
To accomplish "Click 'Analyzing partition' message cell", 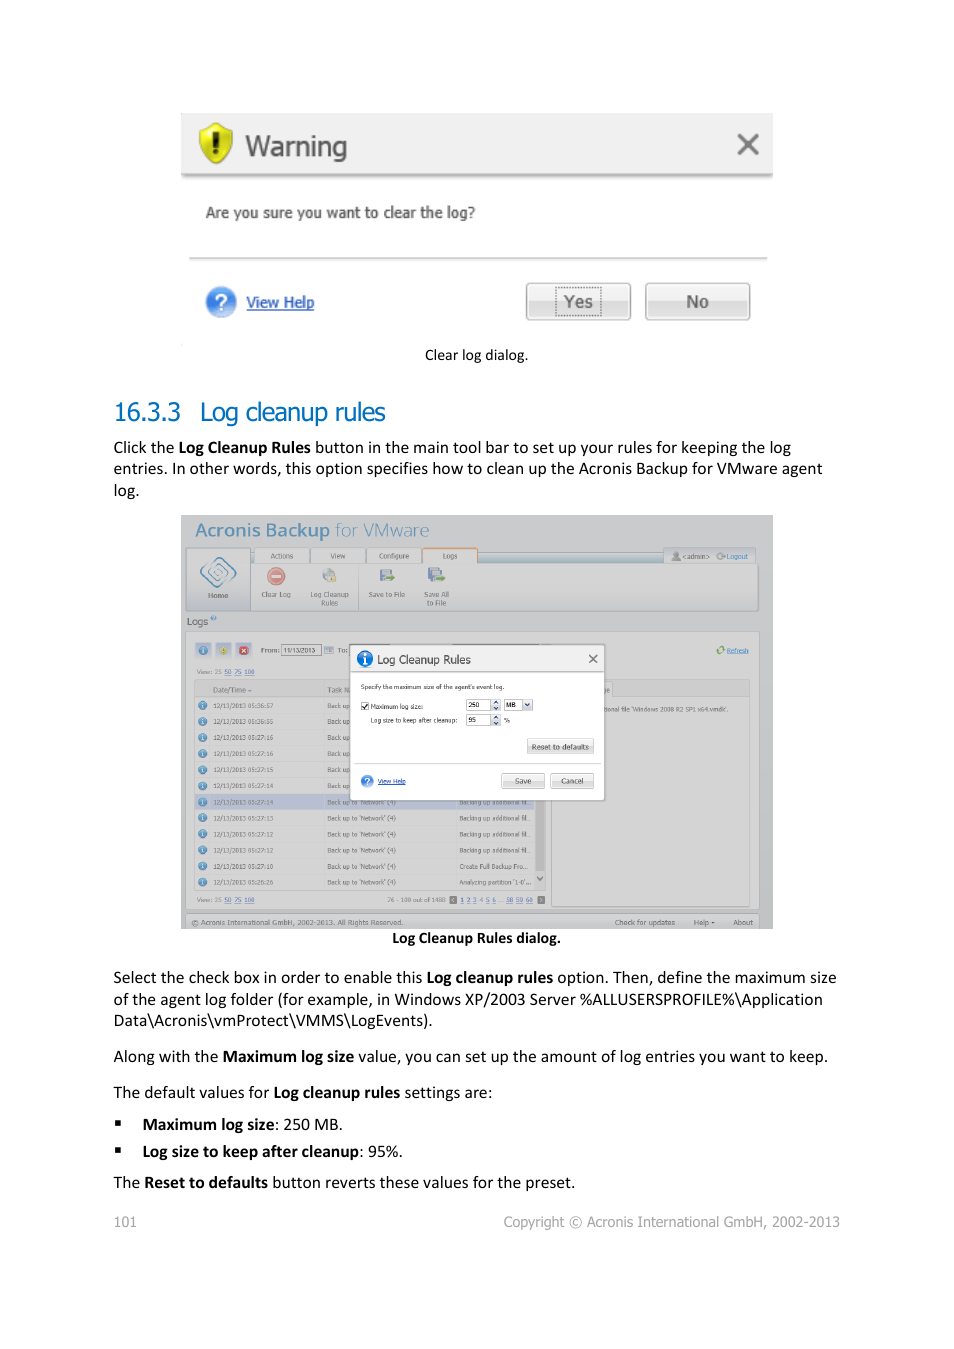I will [x=495, y=882].
